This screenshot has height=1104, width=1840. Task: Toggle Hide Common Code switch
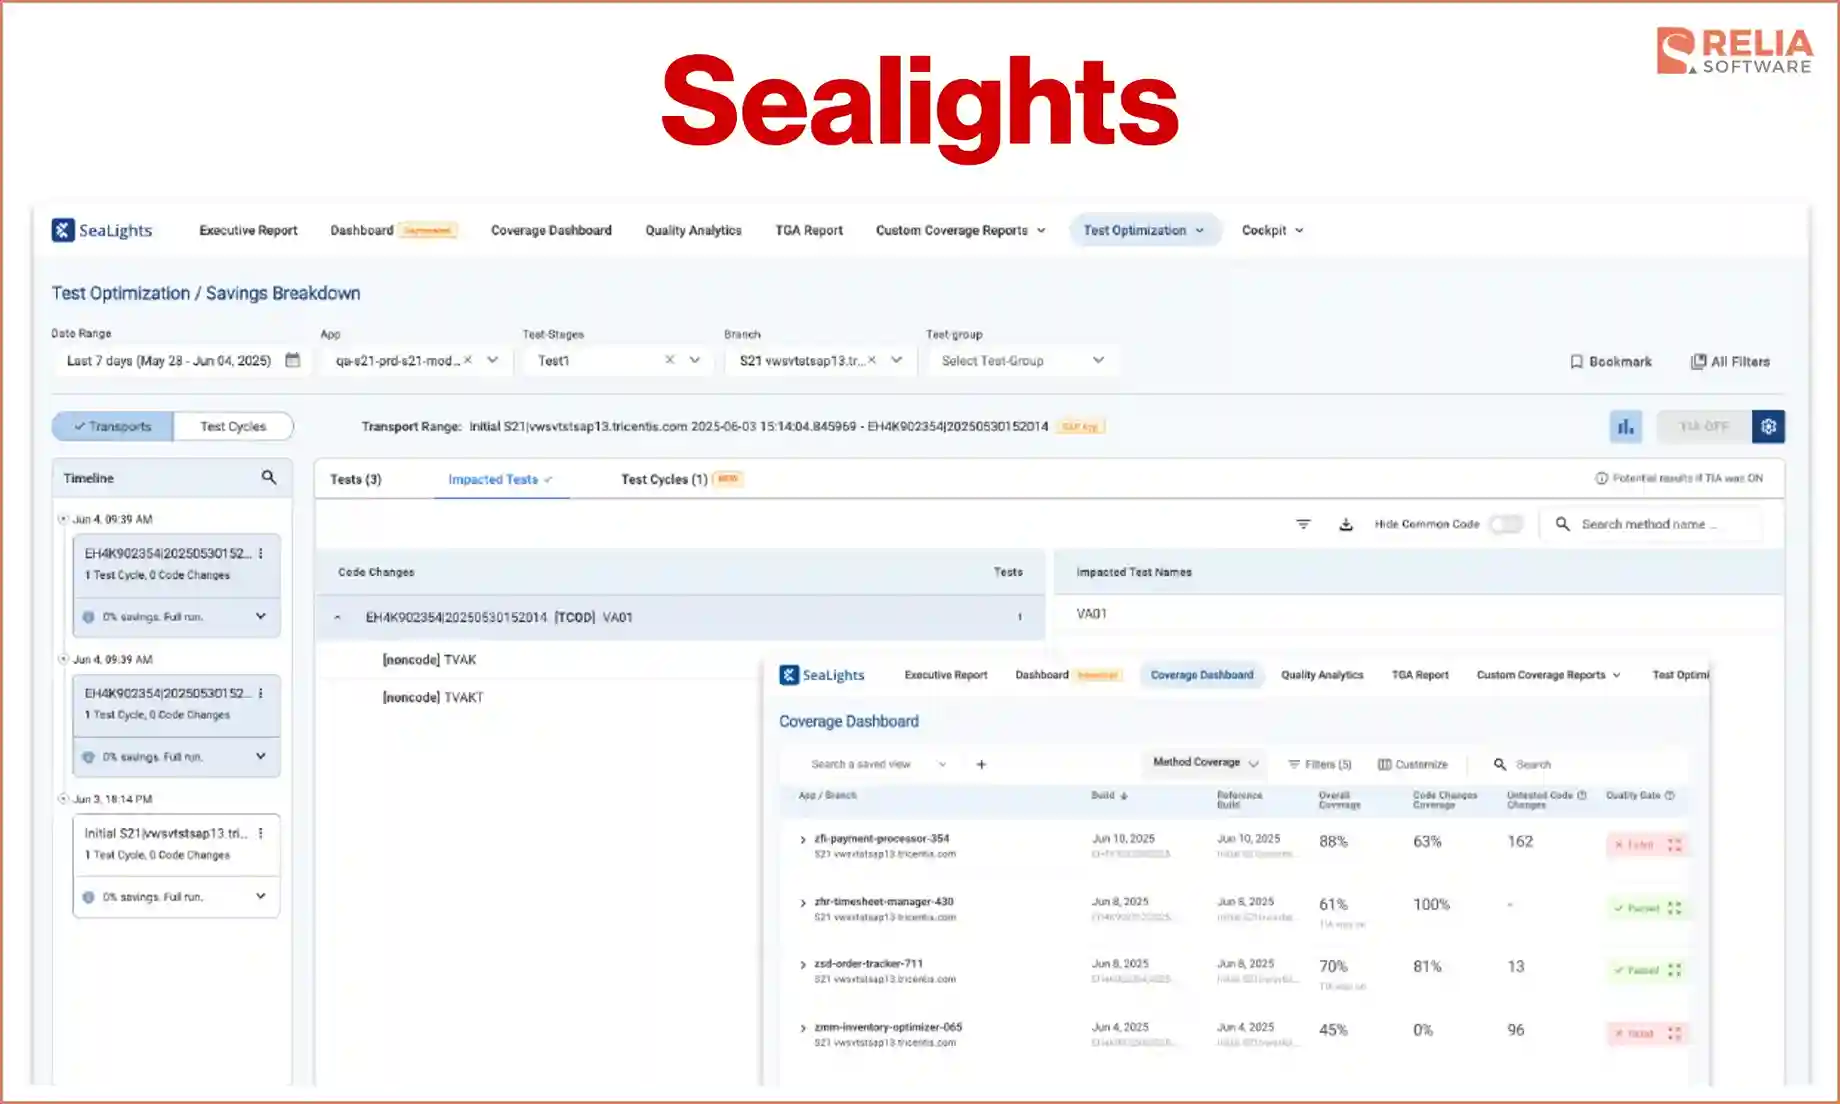pyautogui.click(x=1505, y=524)
